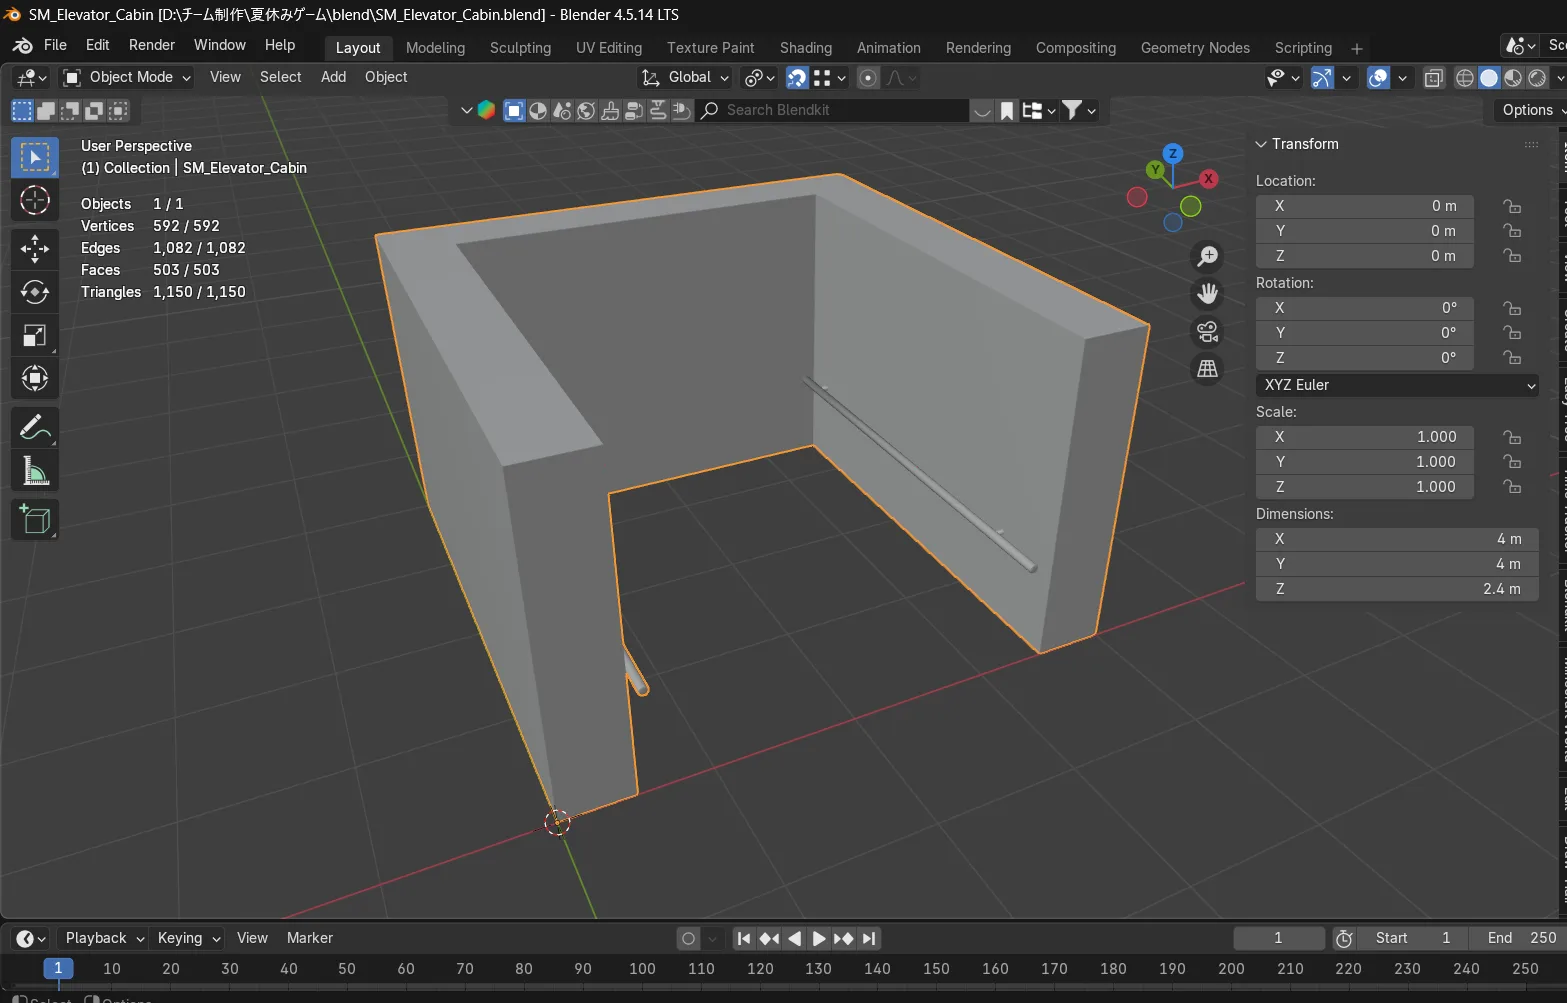The width and height of the screenshot is (1567, 1003).
Task: Switch orthographic/perspective with the grid icon
Action: tap(1208, 369)
